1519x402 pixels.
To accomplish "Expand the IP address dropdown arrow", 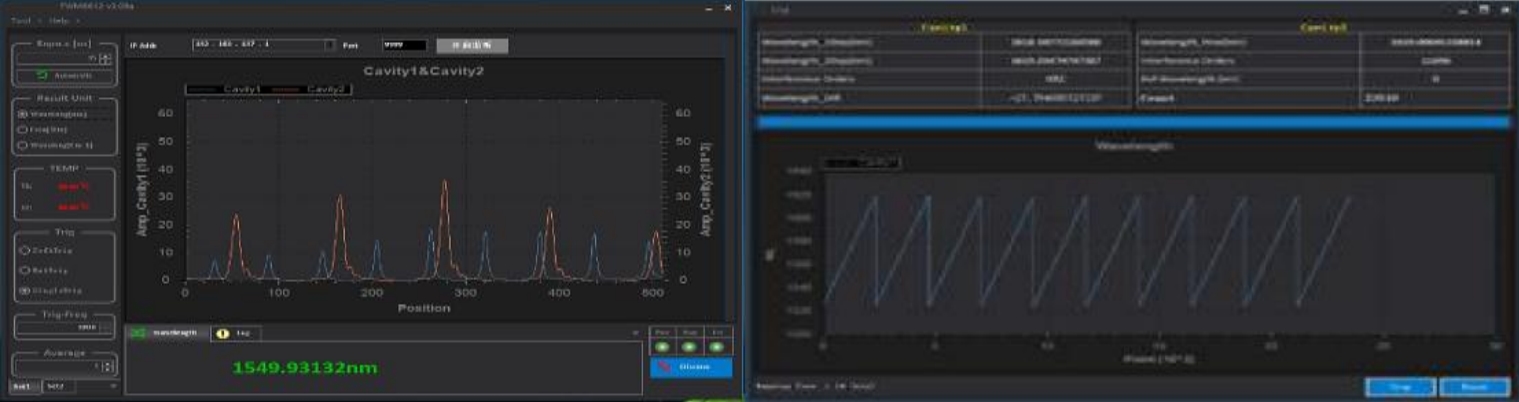I will (330, 45).
